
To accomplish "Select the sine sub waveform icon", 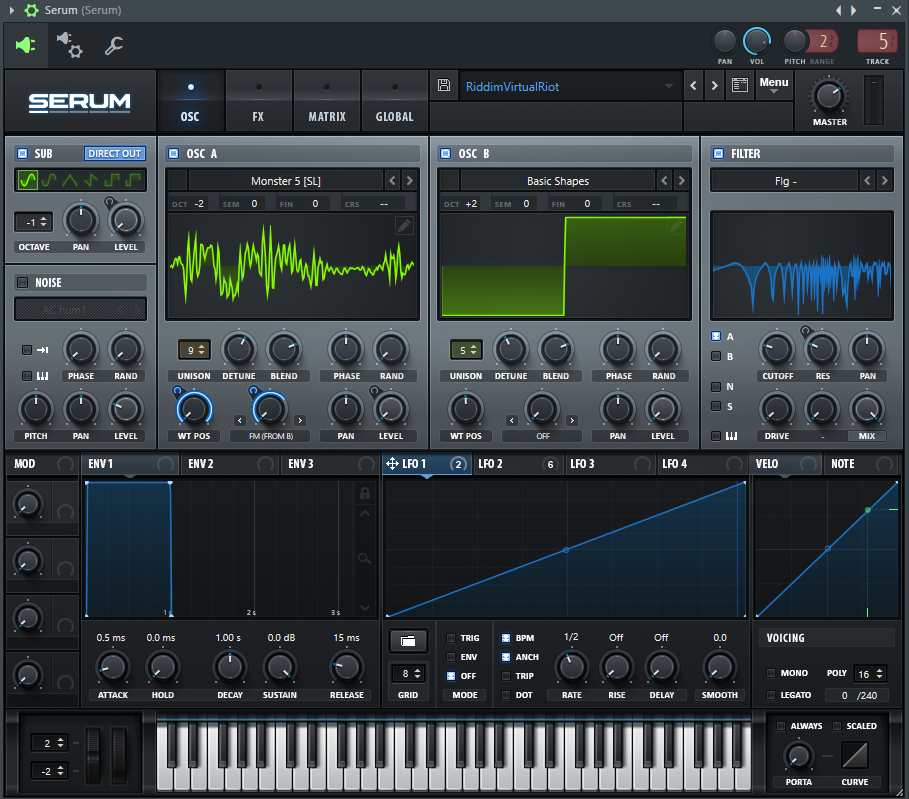I will [x=27, y=180].
